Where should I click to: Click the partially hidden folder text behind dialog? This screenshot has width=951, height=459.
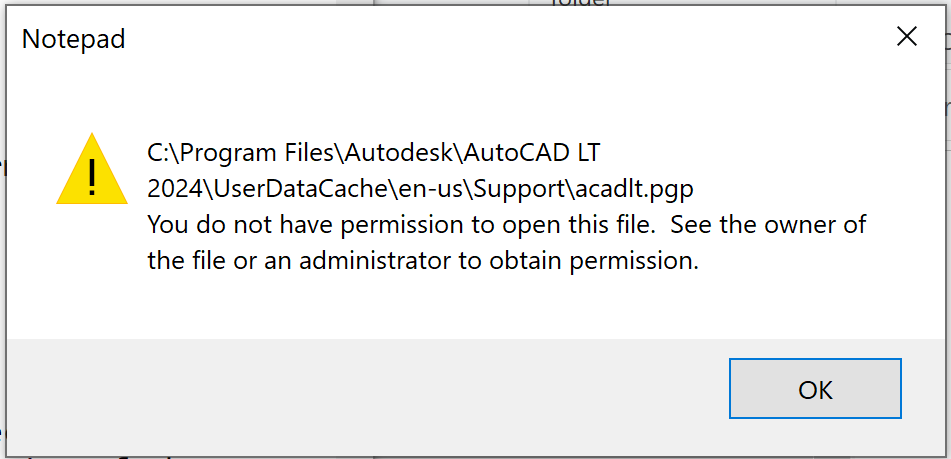pyautogui.click(x=582, y=4)
